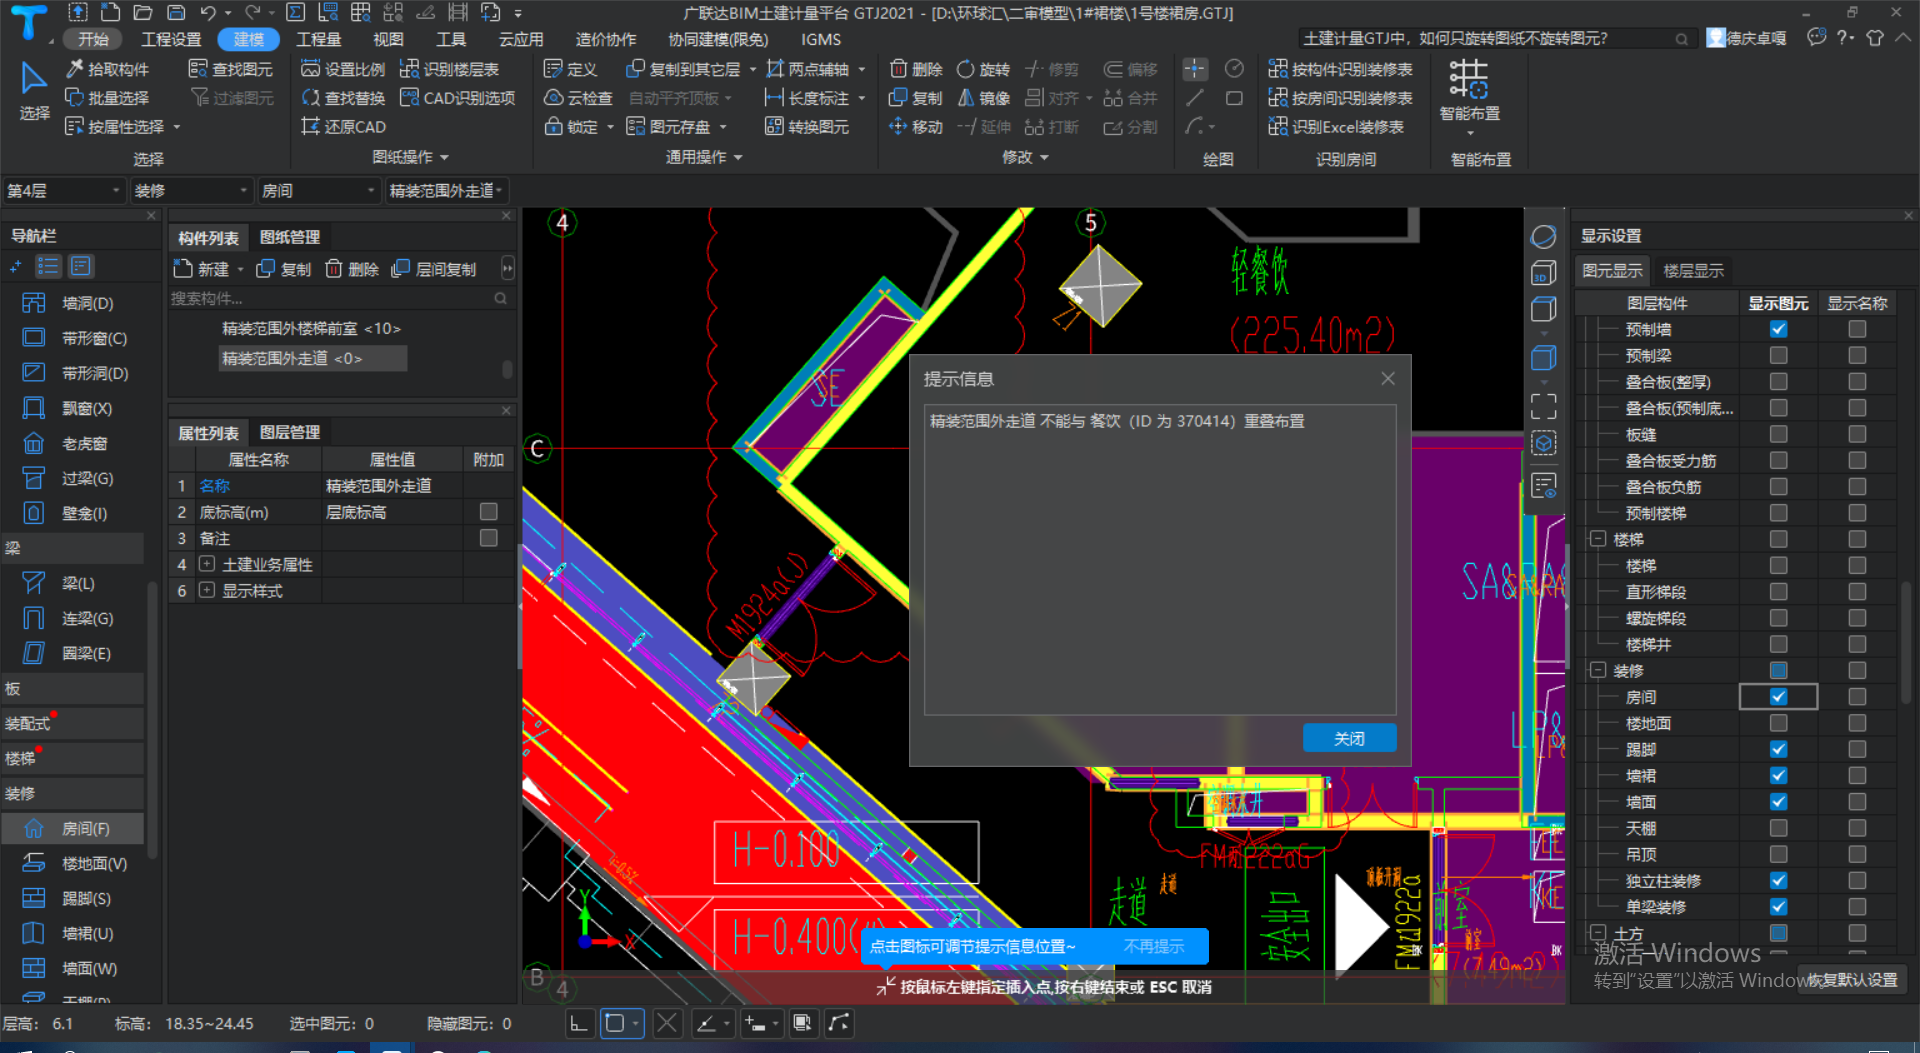Click the 底标高(m) value 层底标高
This screenshot has width=1920, height=1053.
coord(391,512)
